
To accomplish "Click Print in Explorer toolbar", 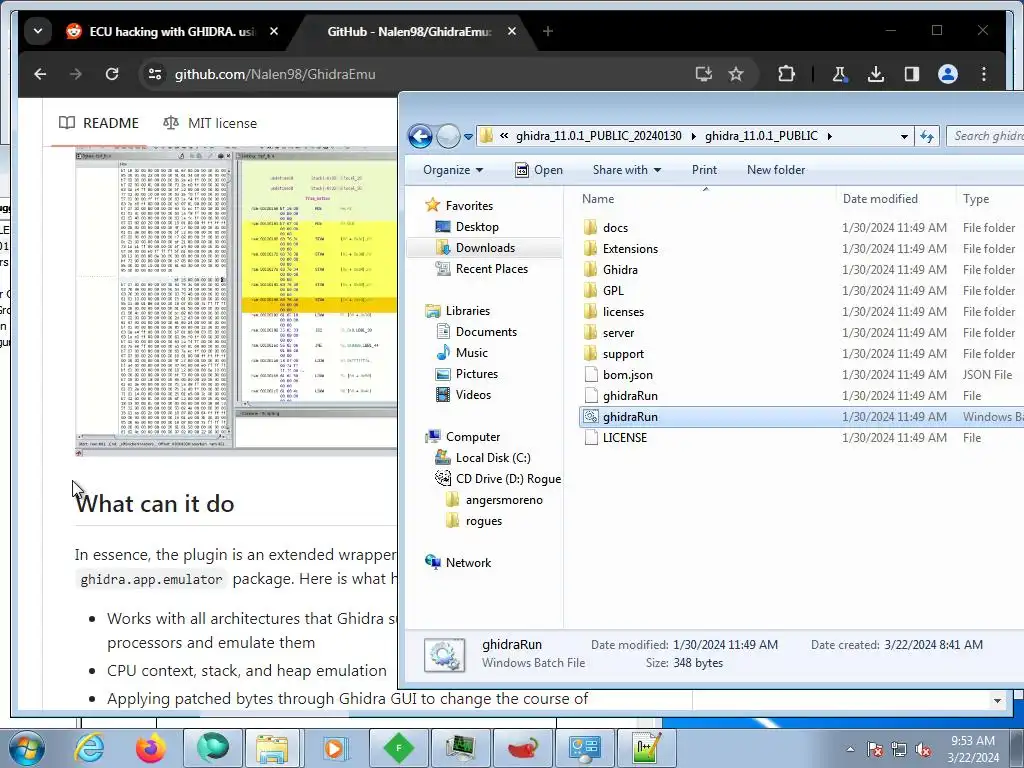I will point(704,170).
